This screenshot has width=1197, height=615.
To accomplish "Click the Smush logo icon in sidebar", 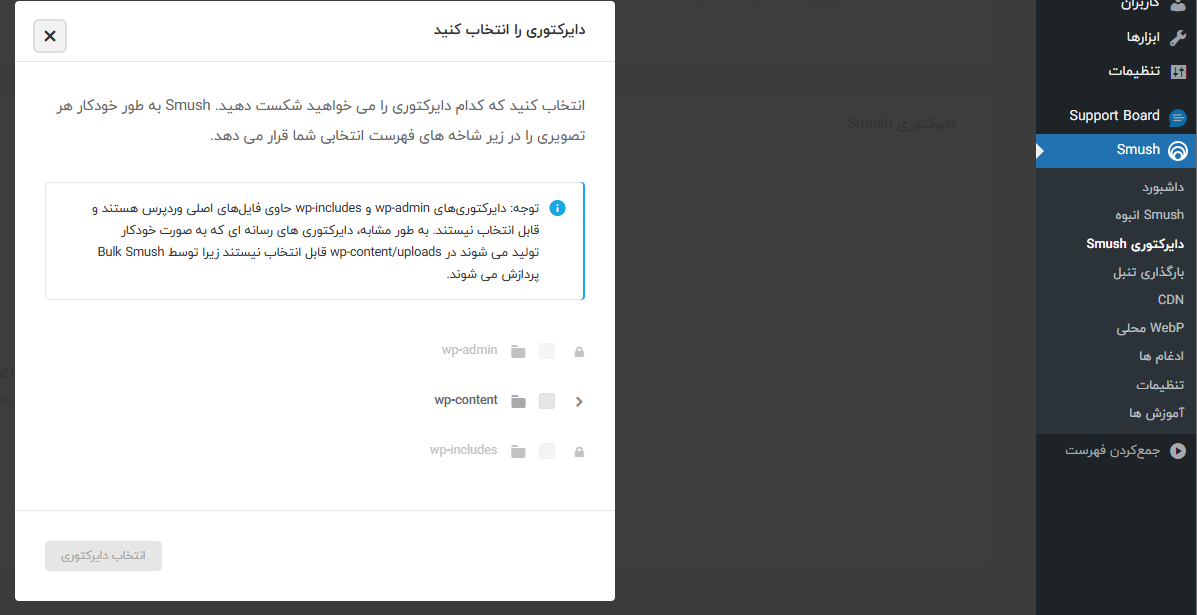I will 1178,150.
